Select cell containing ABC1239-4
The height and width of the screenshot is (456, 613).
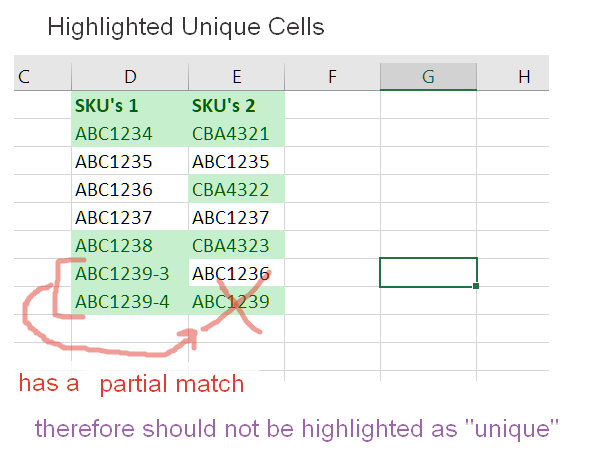[x=130, y=301]
